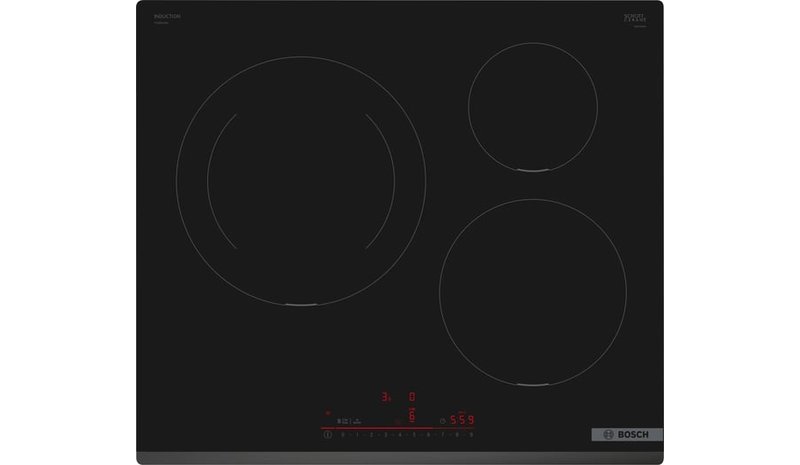Image resolution: width=800 pixels, height=465 pixels.
Task: Select the large left cooking zone
Action: [301, 181]
